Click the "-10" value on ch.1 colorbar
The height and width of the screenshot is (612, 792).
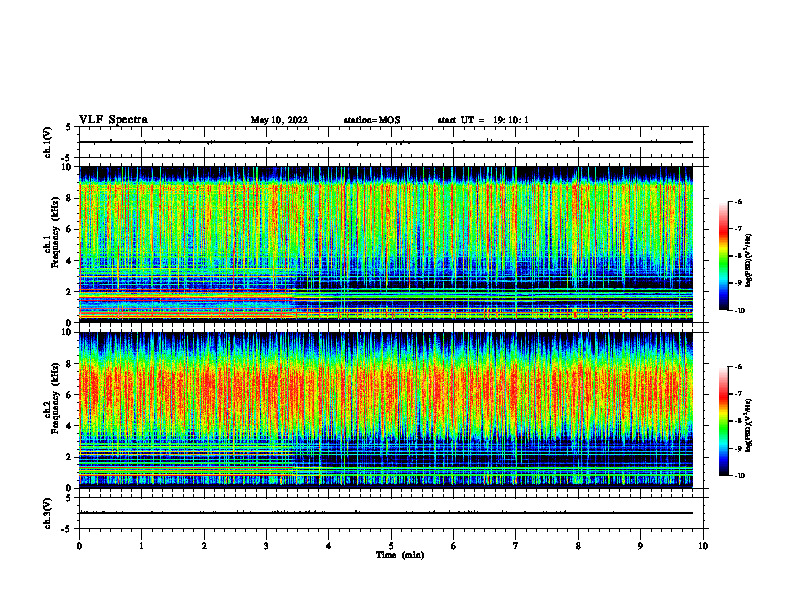click(x=739, y=311)
